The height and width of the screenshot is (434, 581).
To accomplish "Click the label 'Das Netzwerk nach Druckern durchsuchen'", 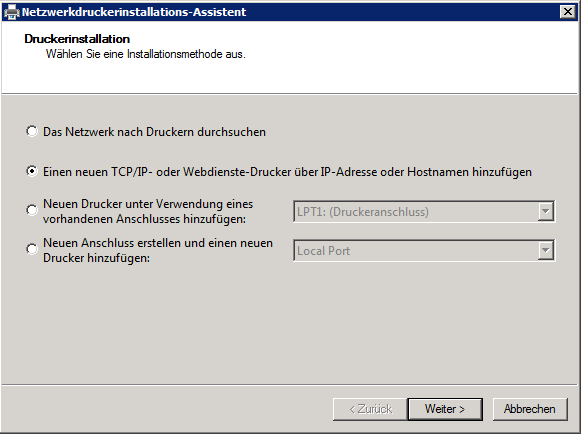I will pyautogui.click(x=154, y=132).
